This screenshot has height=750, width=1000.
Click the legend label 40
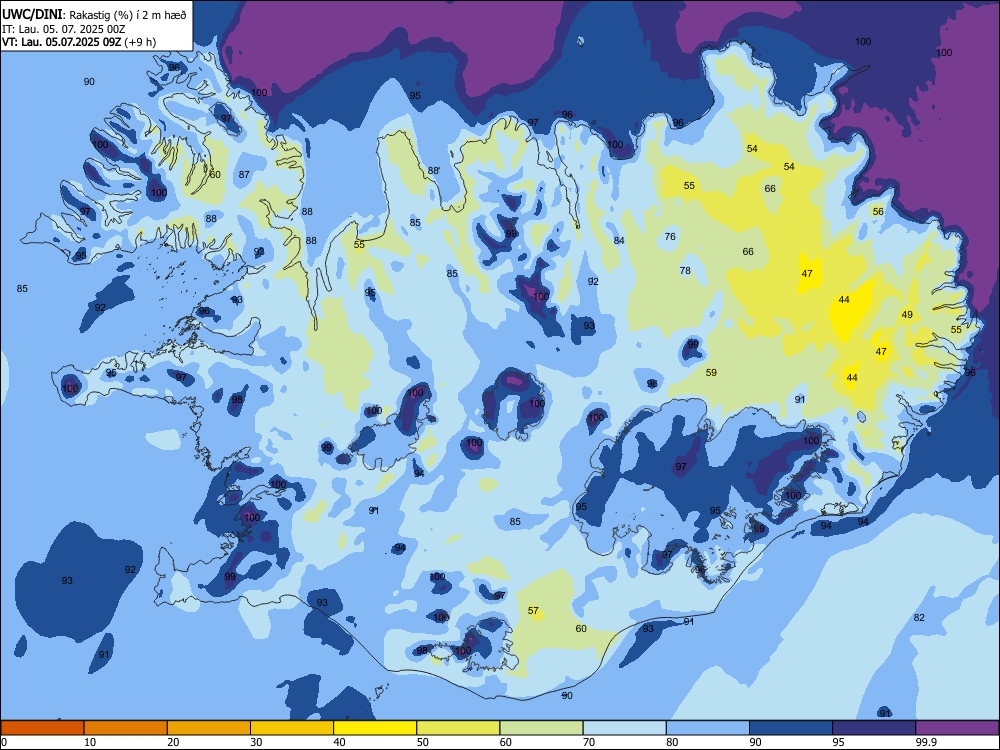(x=340, y=742)
